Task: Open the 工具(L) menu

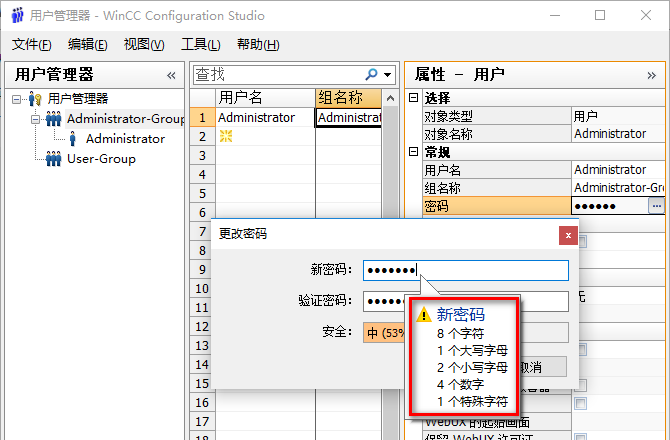Action: [200, 44]
